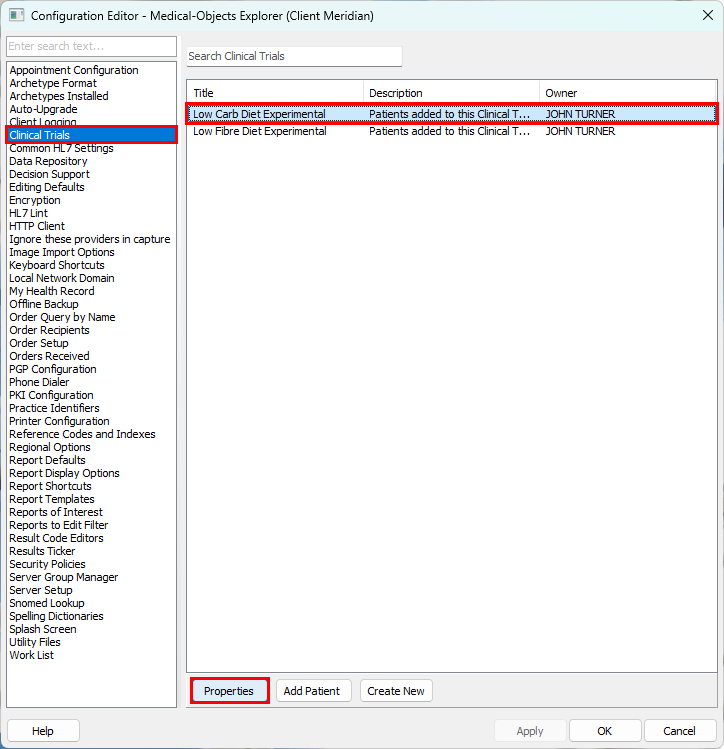The width and height of the screenshot is (724, 749).
Task: Sort by the Owner column header
Action: [627, 93]
